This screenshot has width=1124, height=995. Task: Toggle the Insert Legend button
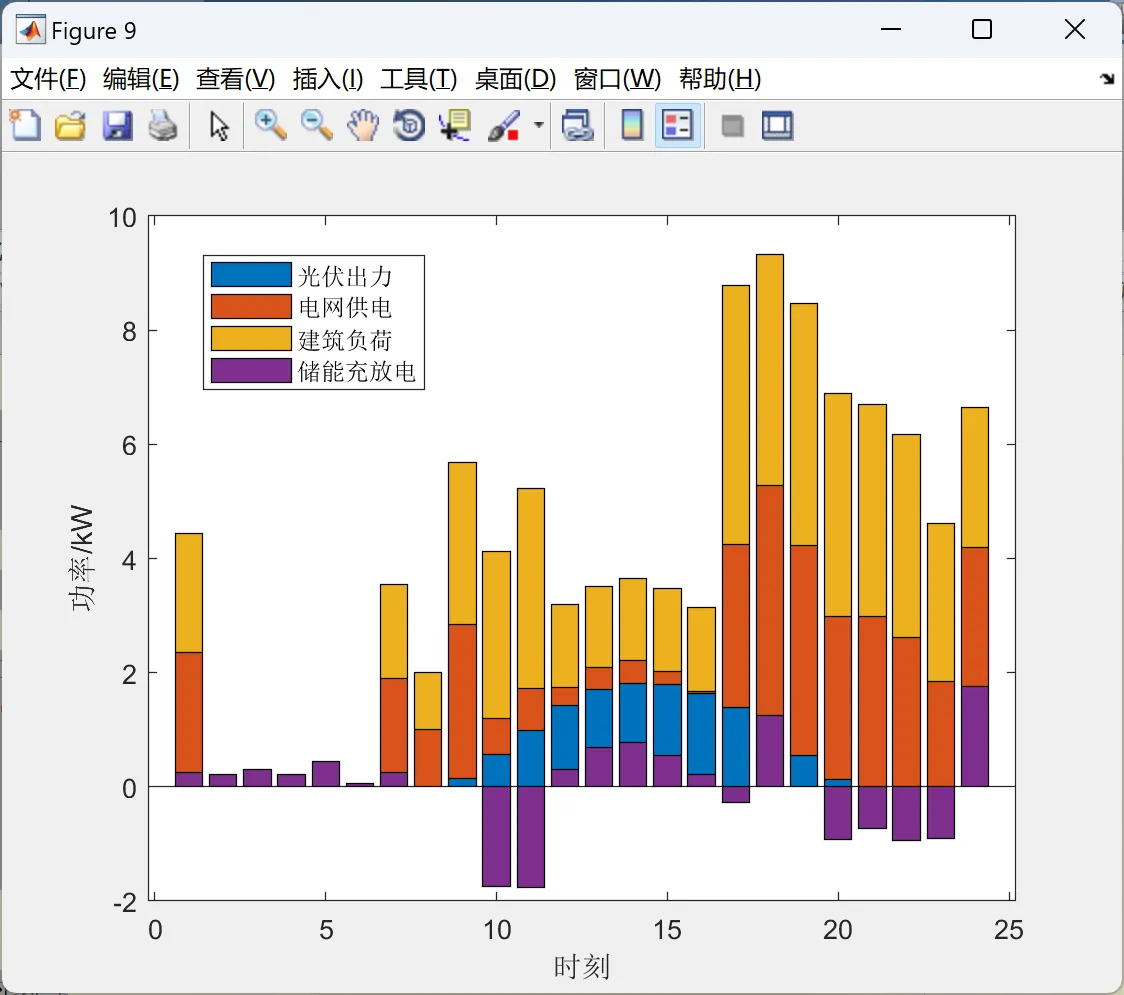click(677, 125)
